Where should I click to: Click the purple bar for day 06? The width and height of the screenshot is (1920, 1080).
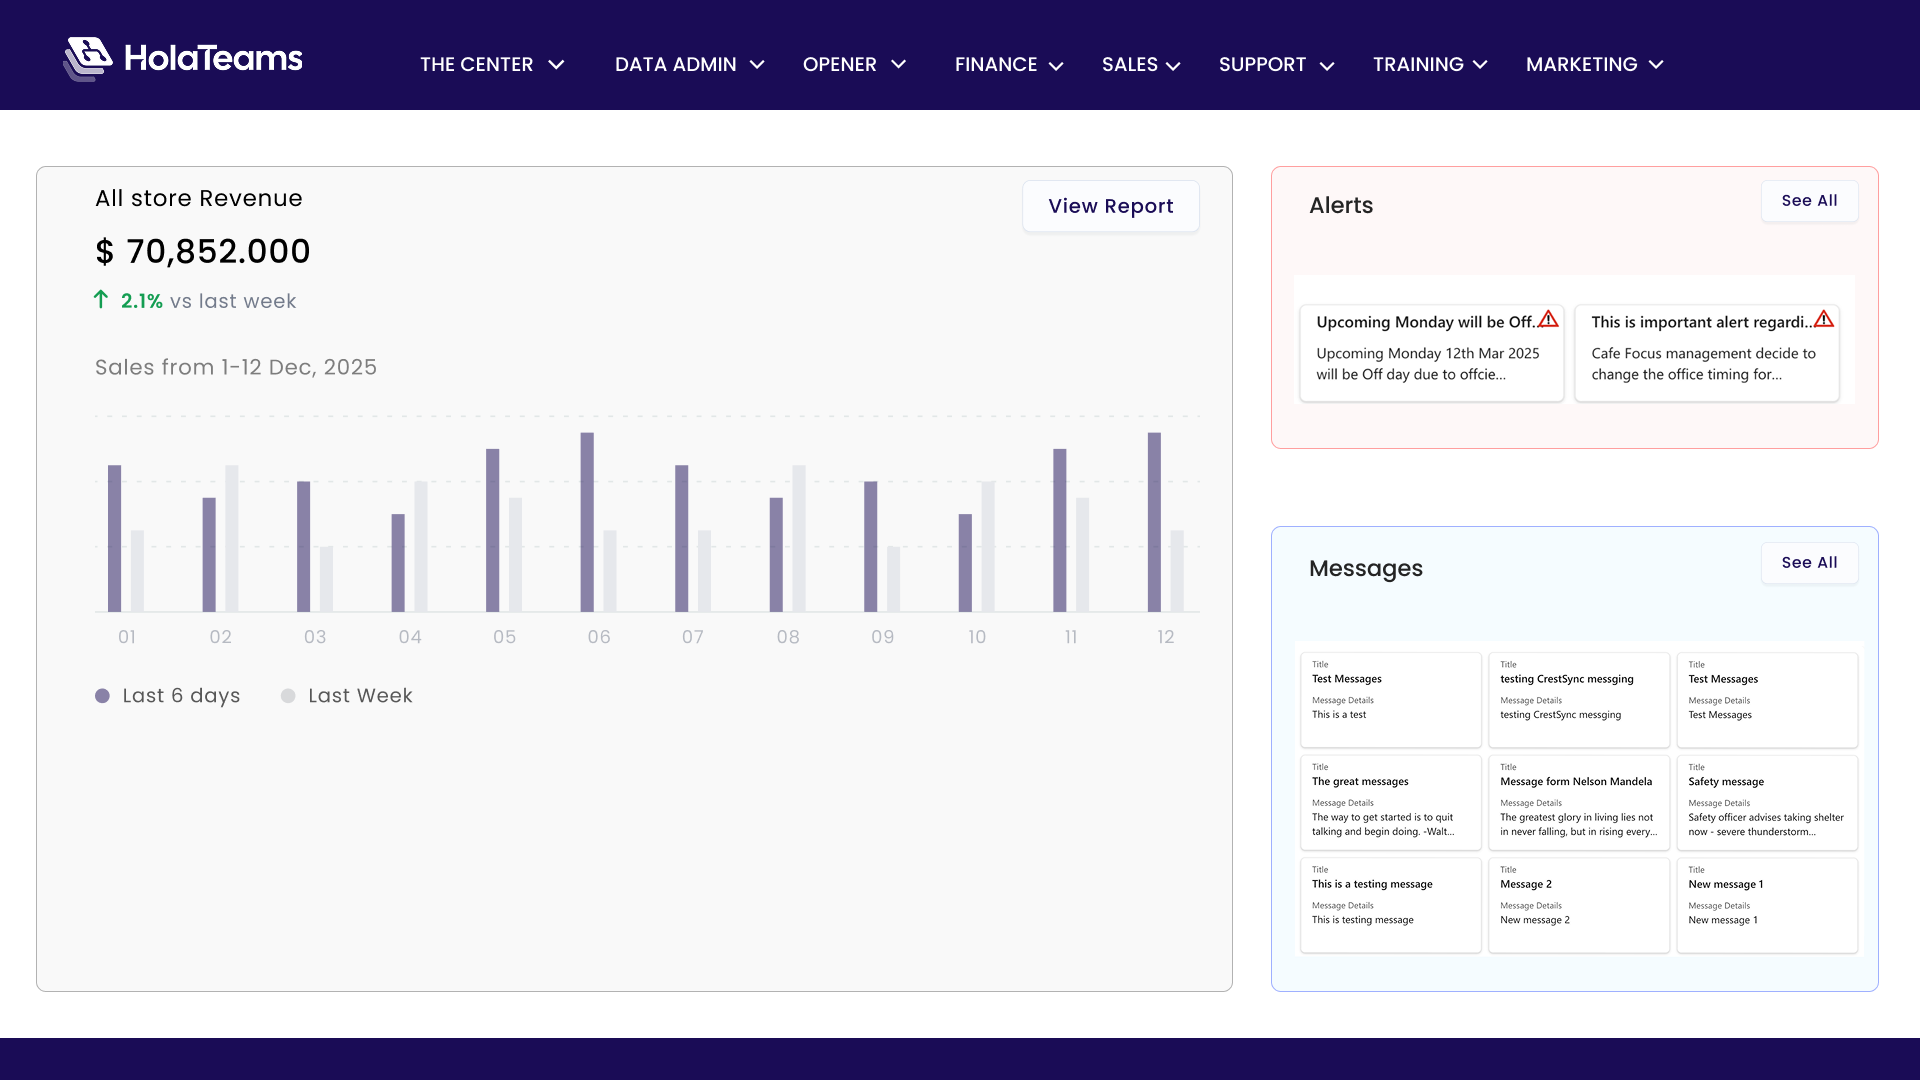point(587,522)
